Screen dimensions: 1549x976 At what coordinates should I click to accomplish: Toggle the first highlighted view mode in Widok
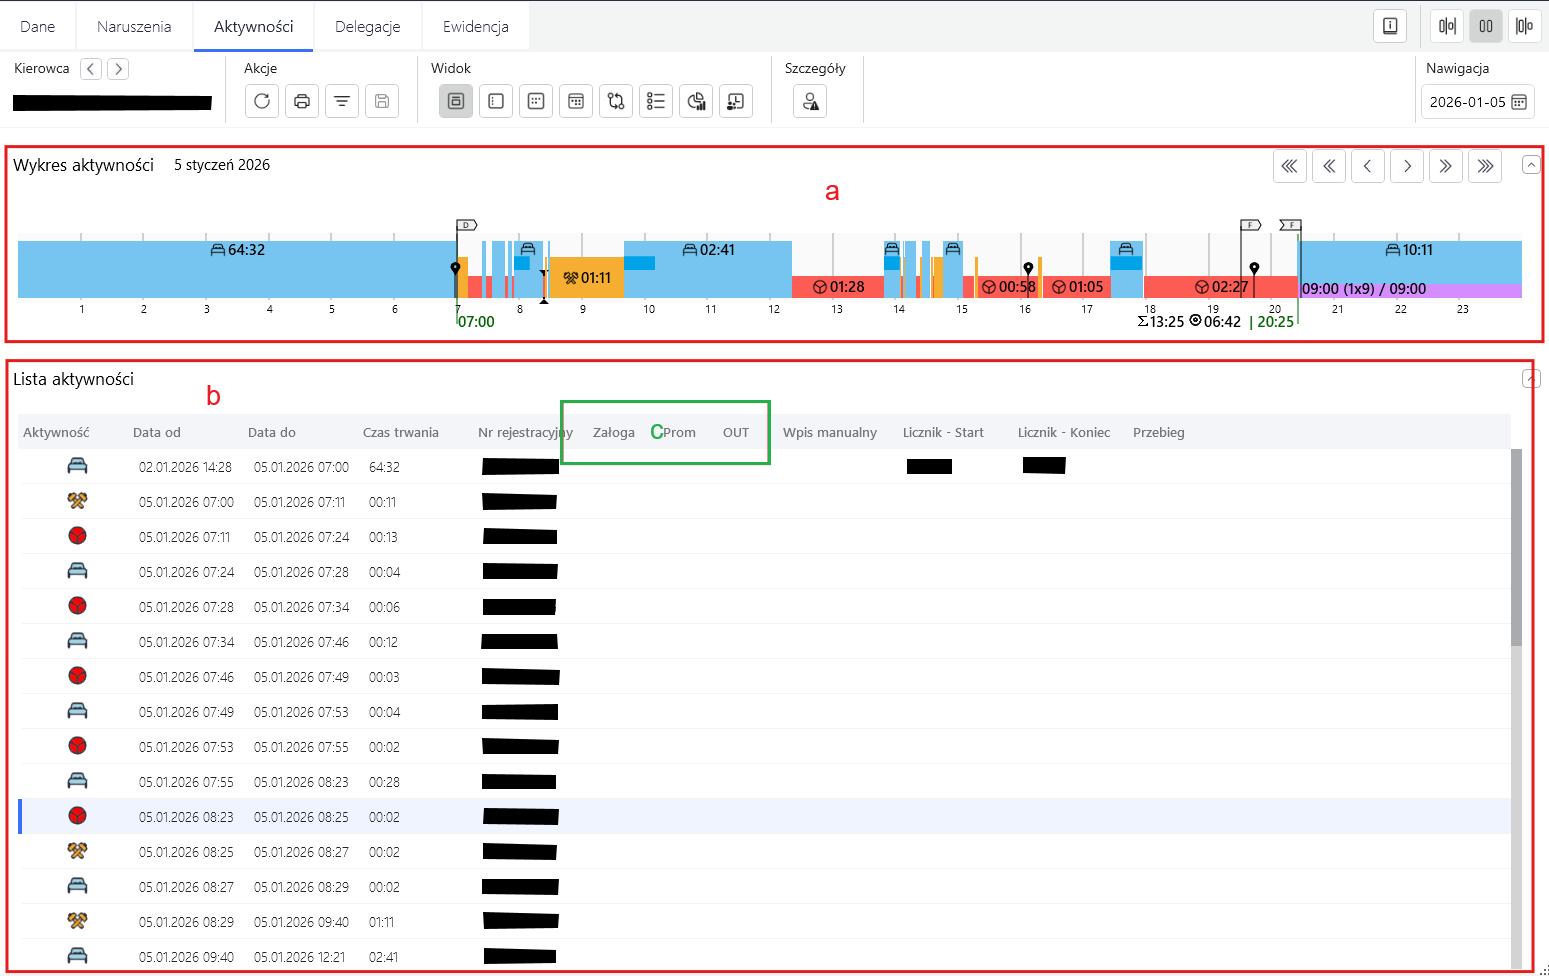456,101
